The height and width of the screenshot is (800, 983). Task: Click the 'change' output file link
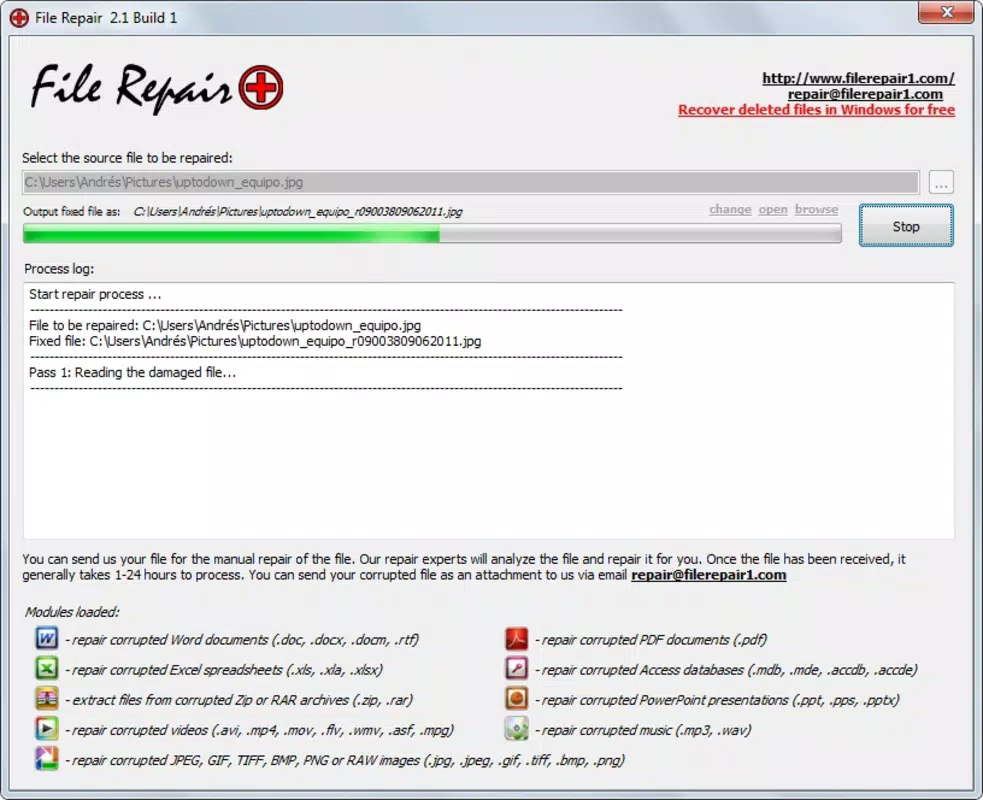730,209
